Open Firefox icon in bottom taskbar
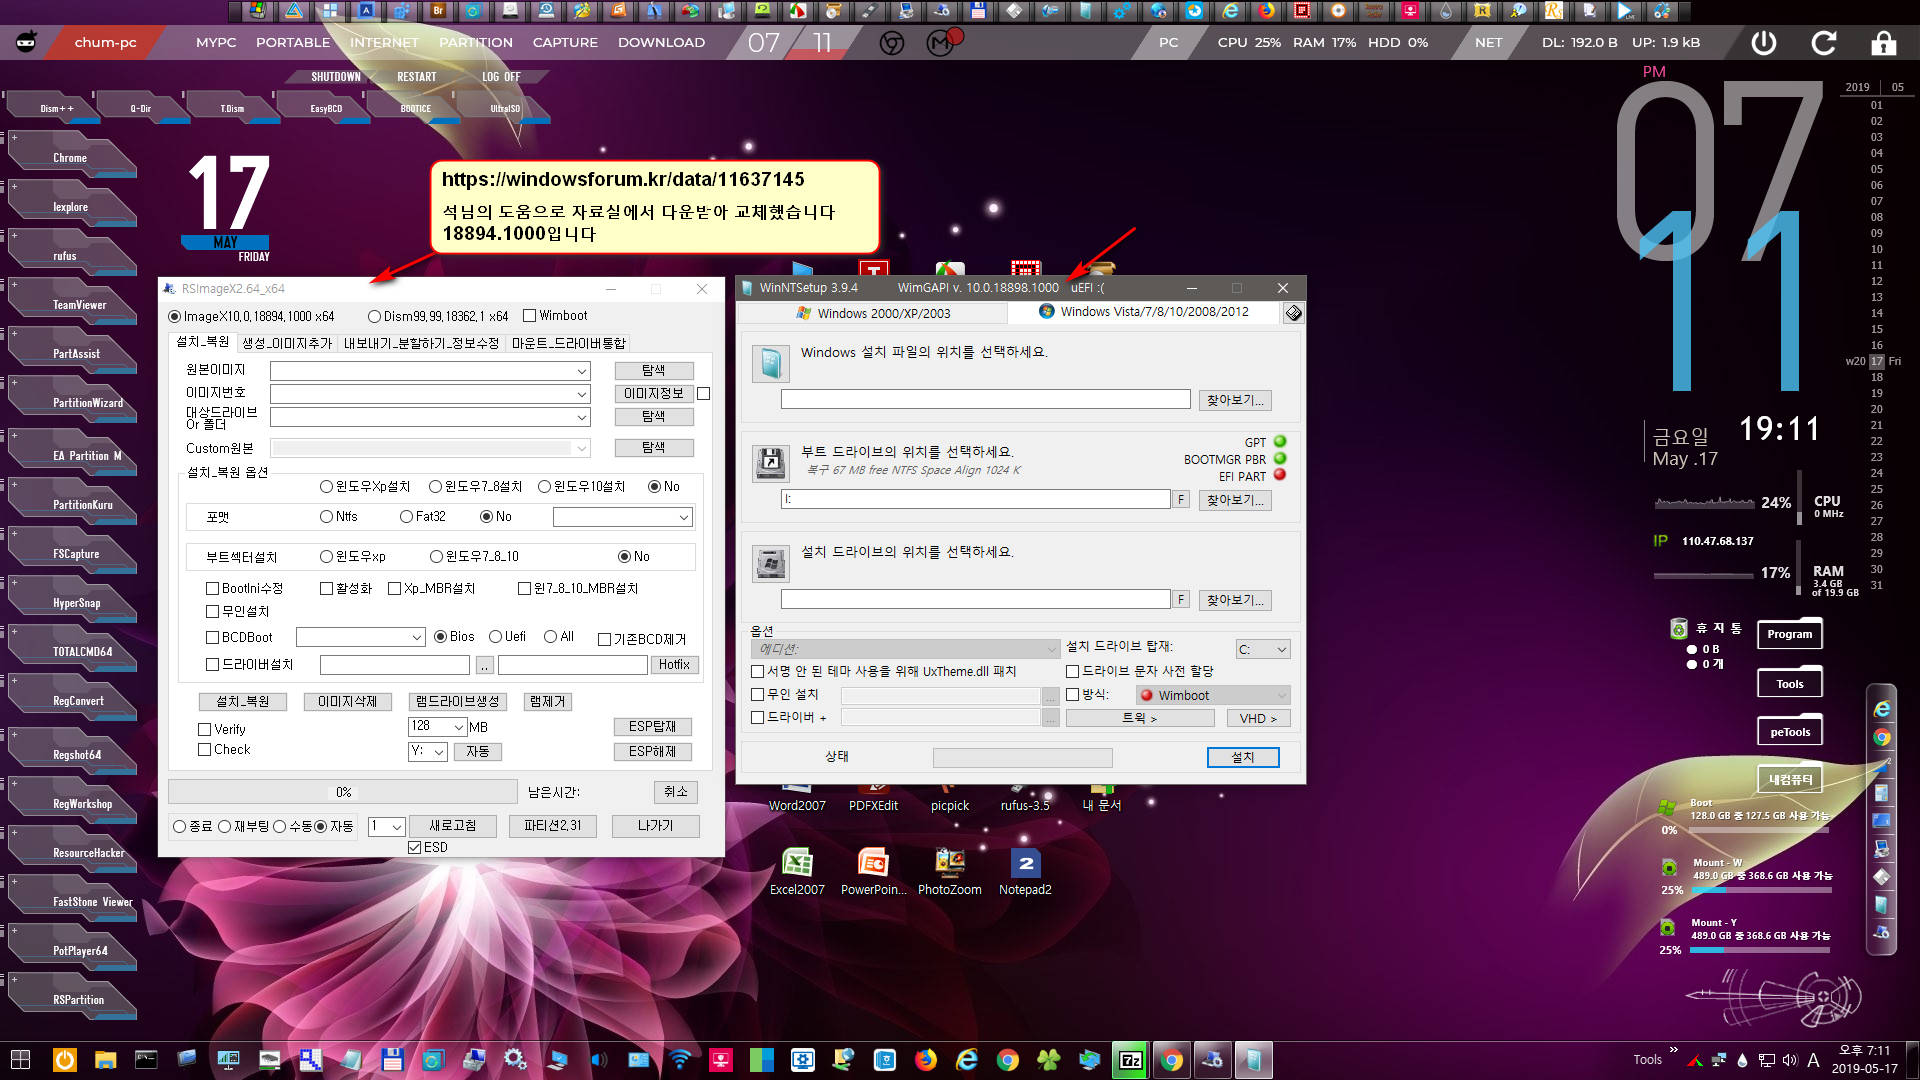 tap(926, 1060)
